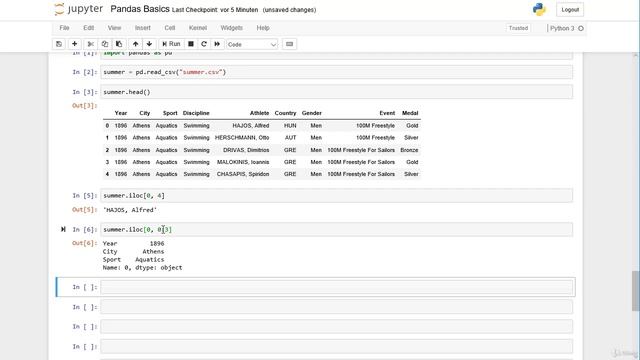Click the Bronze medal cell
This screenshot has height=360, width=640.
(x=409, y=150)
